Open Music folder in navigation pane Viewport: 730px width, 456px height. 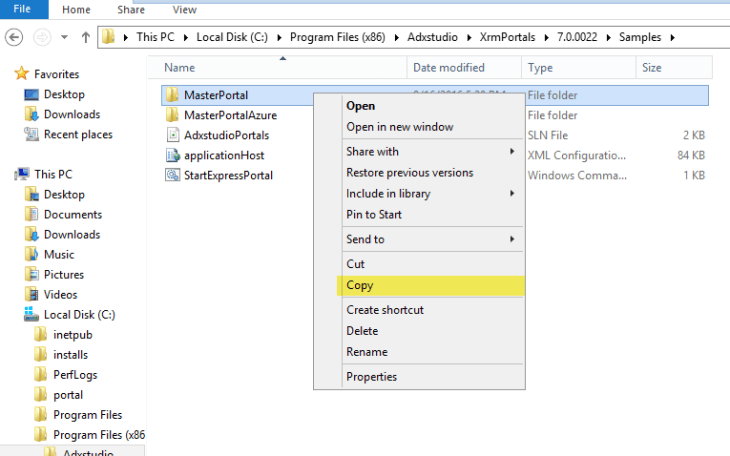pyautogui.click(x=58, y=254)
